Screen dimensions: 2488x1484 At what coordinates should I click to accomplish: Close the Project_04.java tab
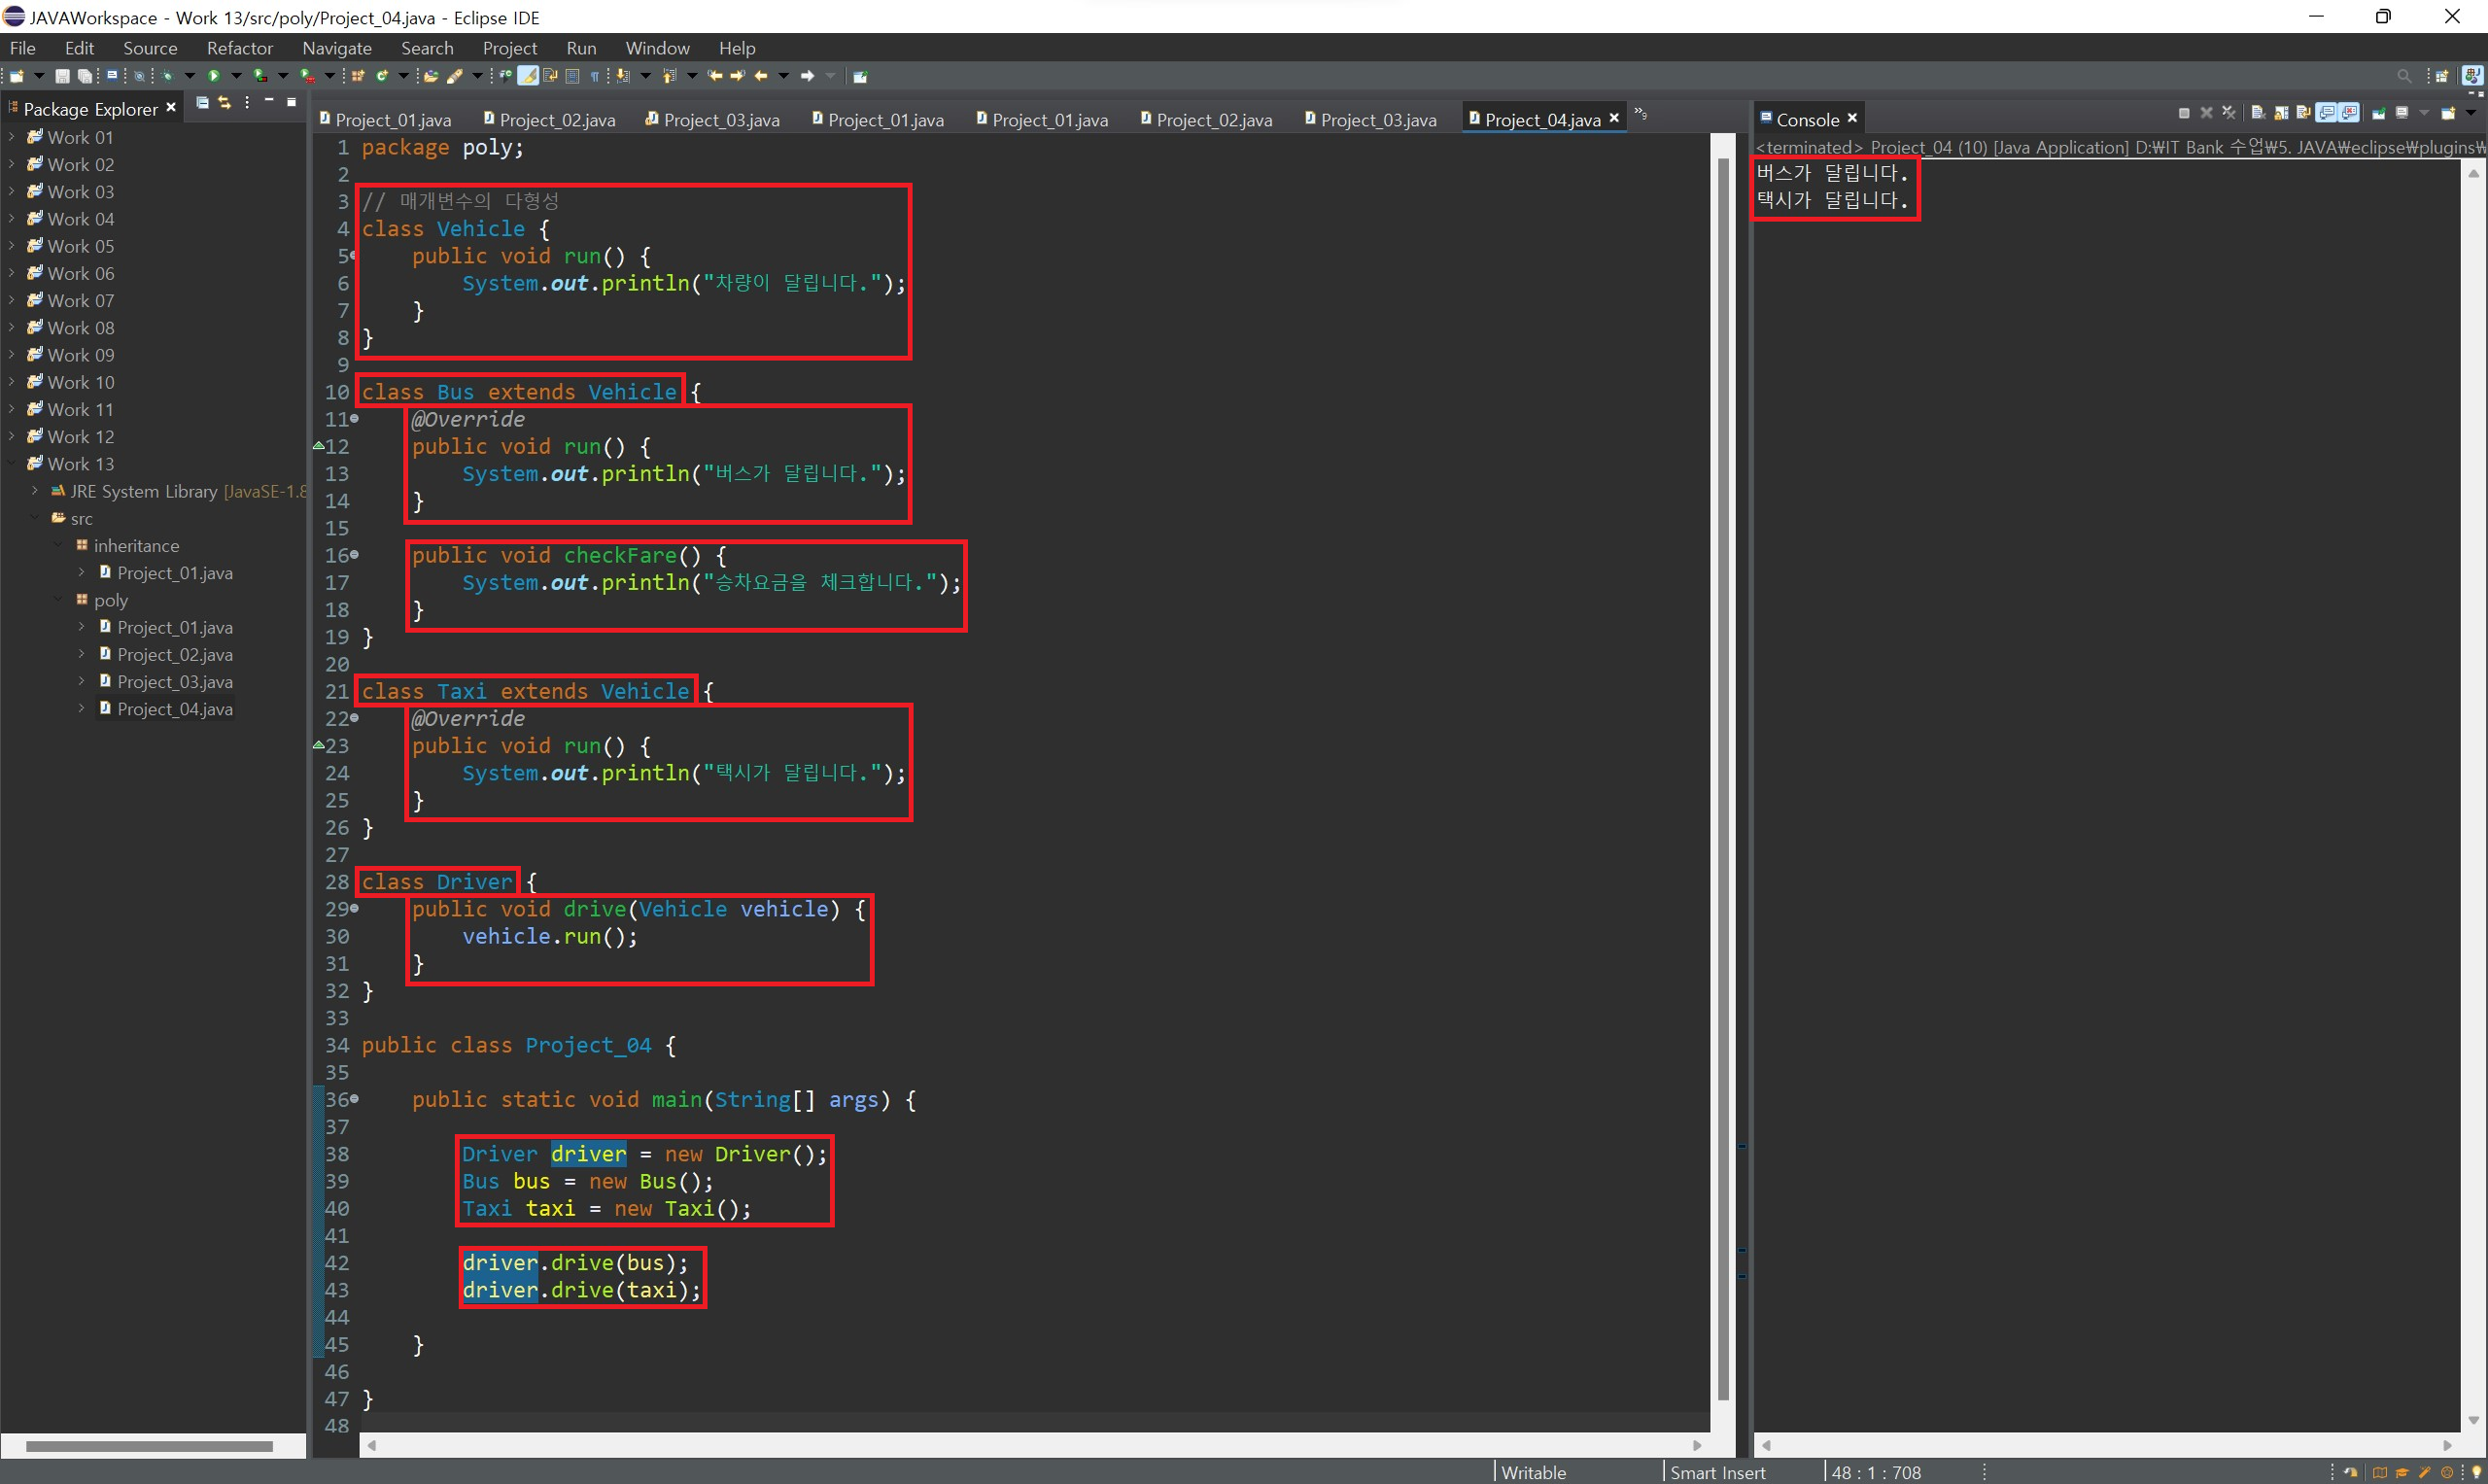(x=1614, y=118)
